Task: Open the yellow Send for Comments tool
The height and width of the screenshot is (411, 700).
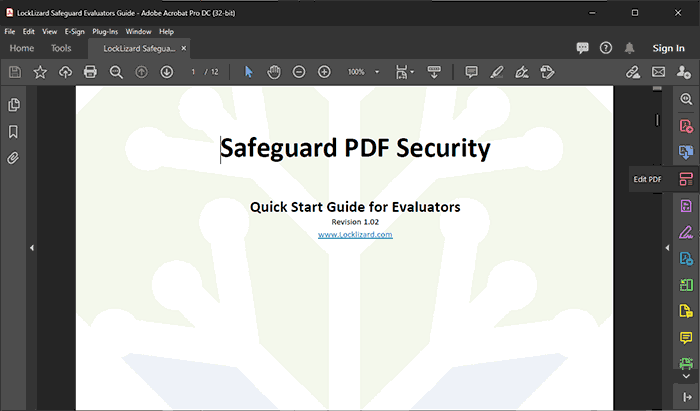Action: pyautogui.click(x=686, y=311)
